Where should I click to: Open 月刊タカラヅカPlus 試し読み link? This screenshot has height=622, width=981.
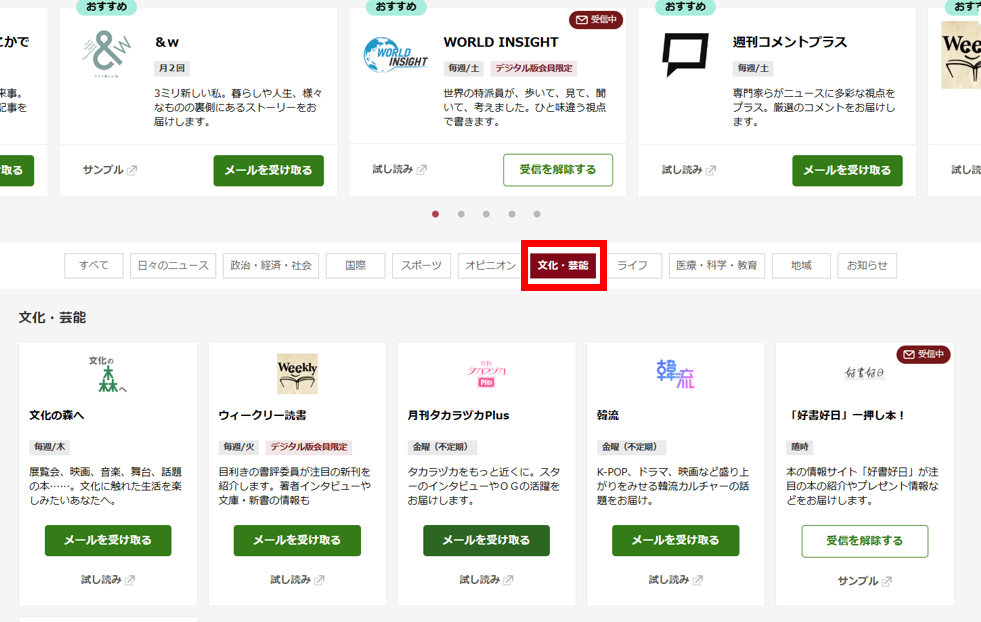(480, 580)
